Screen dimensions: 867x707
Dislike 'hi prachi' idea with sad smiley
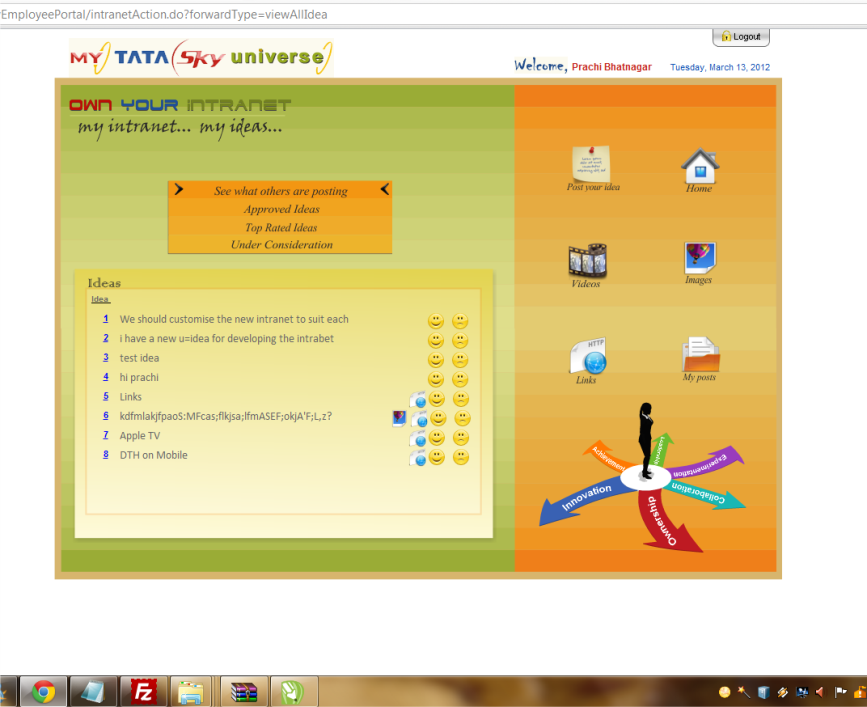pos(460,379)
